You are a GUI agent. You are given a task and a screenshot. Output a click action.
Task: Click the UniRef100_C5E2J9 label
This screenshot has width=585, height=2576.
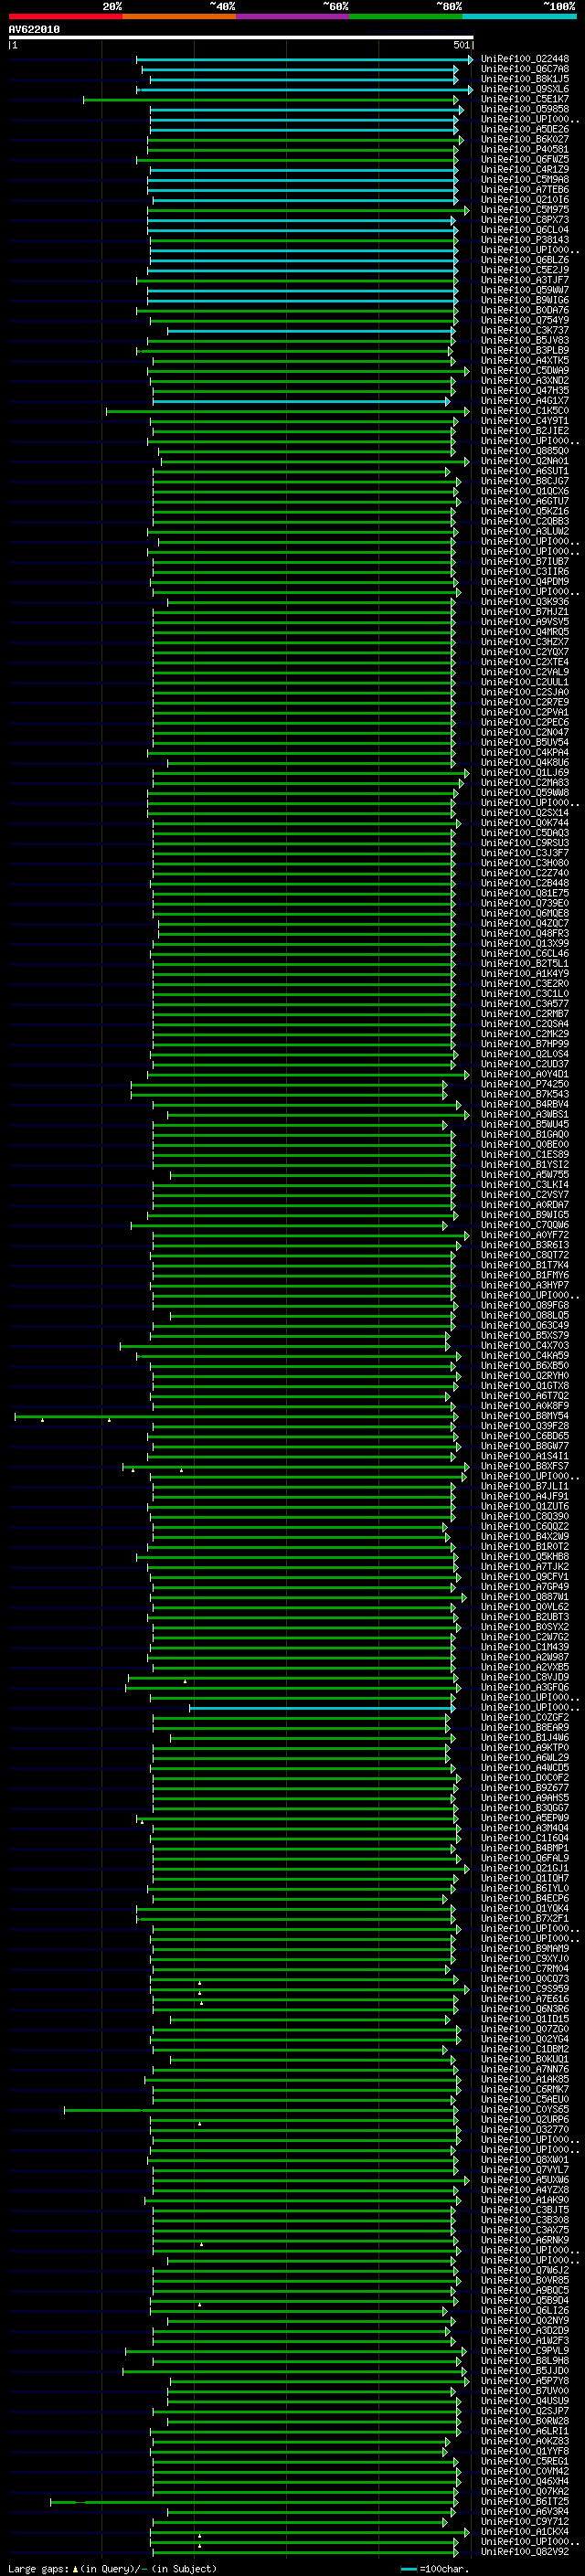coord(524,270)
